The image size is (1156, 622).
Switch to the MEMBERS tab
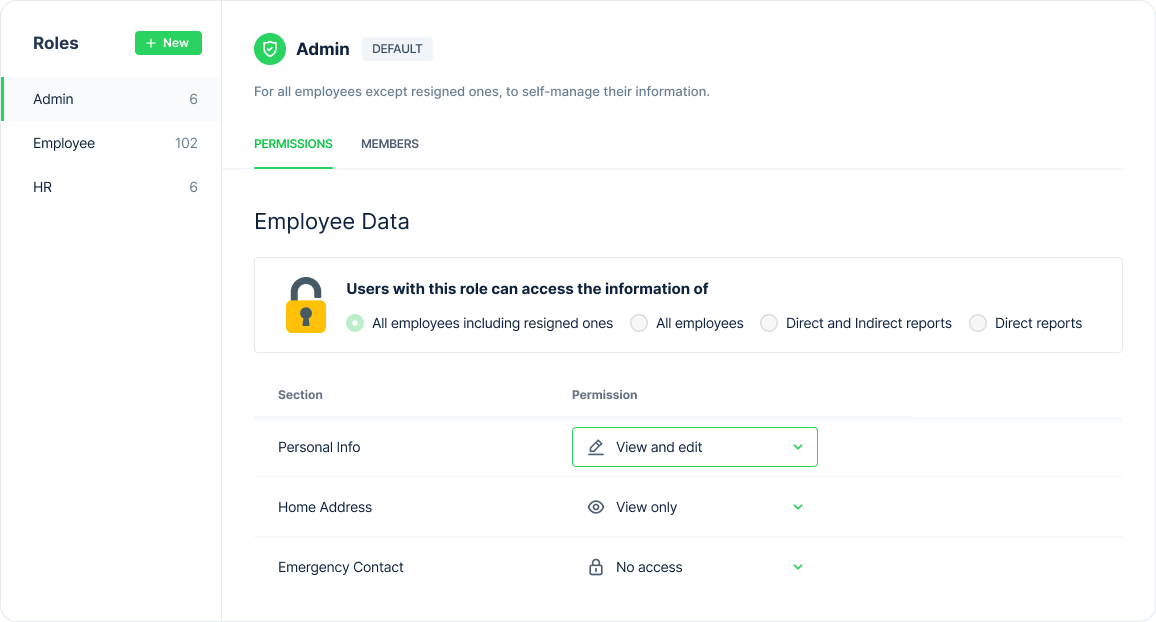click(389, 144)
